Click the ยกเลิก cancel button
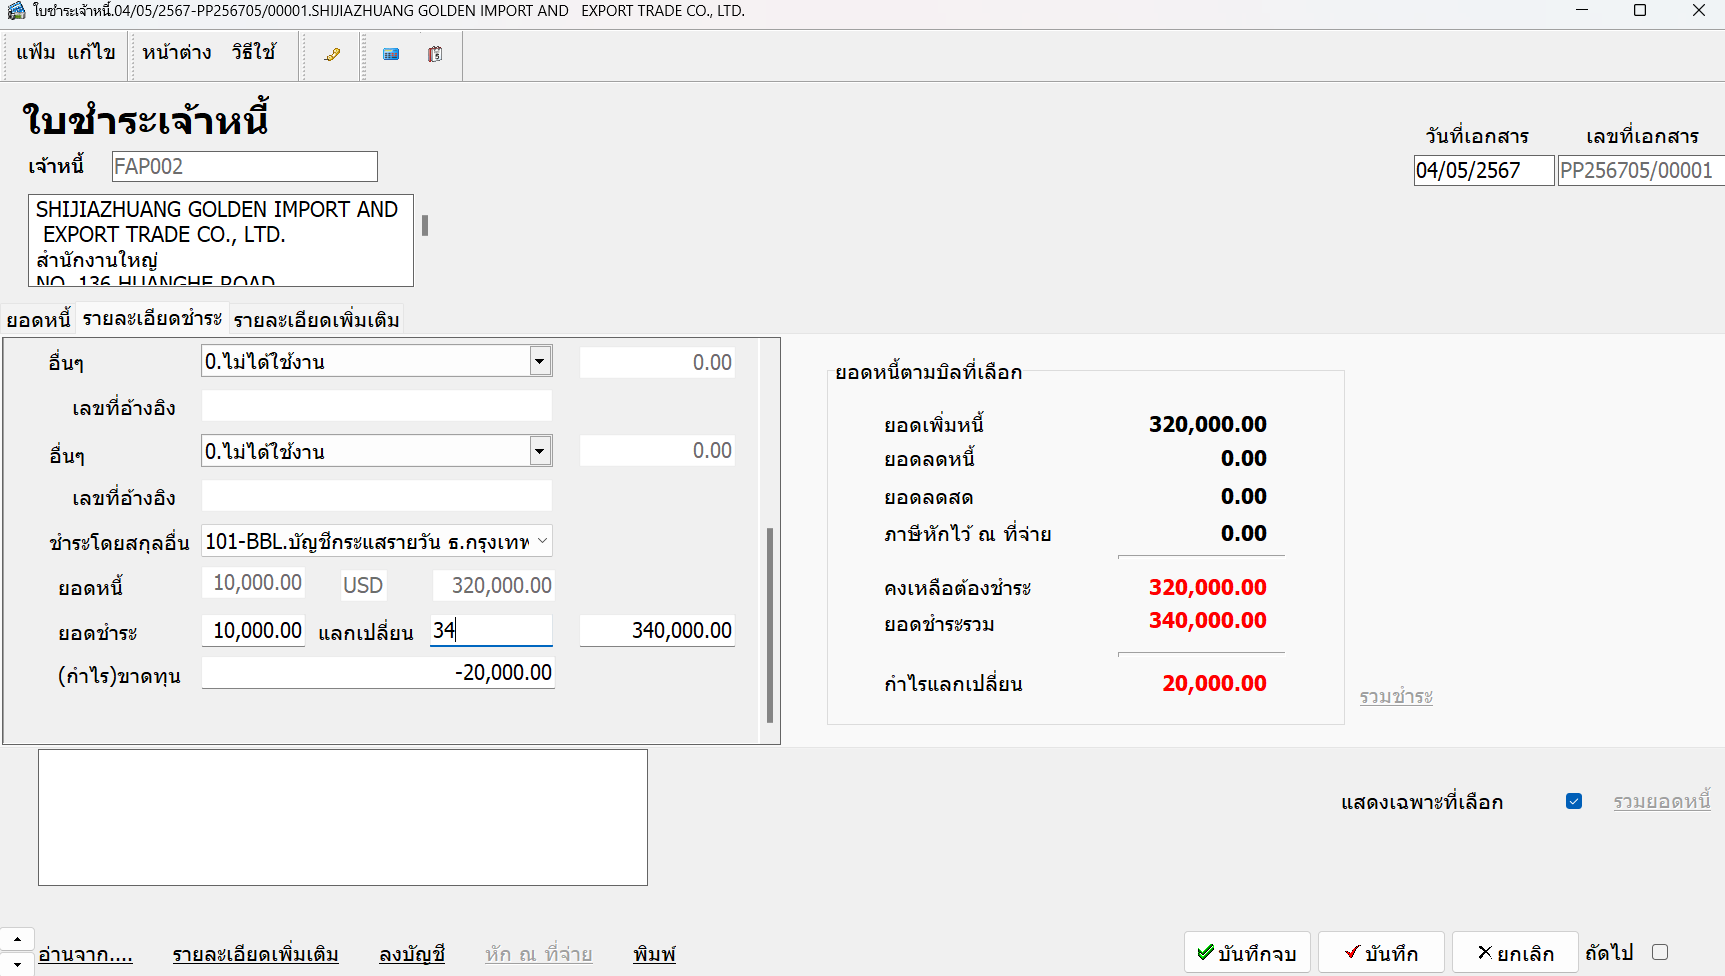This screenshot has width=1725, height=976. pos(1514,953)
